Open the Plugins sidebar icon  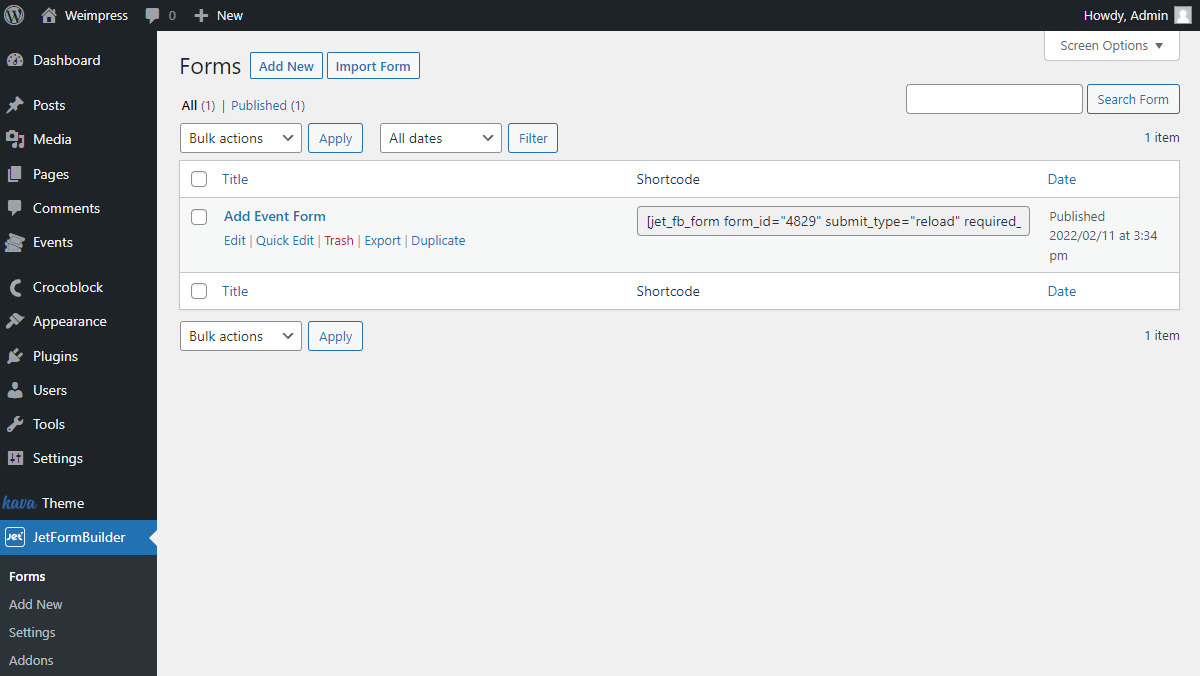pyautogui.click(x=17, y=356)
